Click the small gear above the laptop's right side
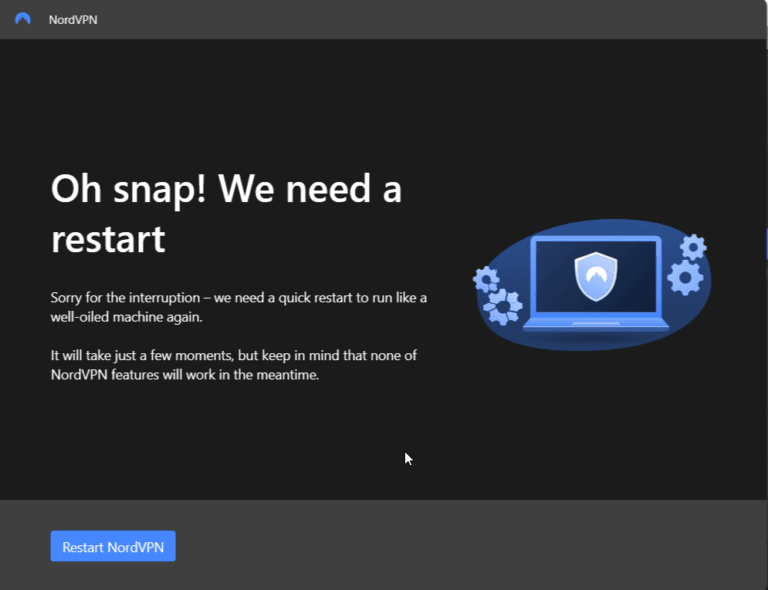 coord(693,245)
